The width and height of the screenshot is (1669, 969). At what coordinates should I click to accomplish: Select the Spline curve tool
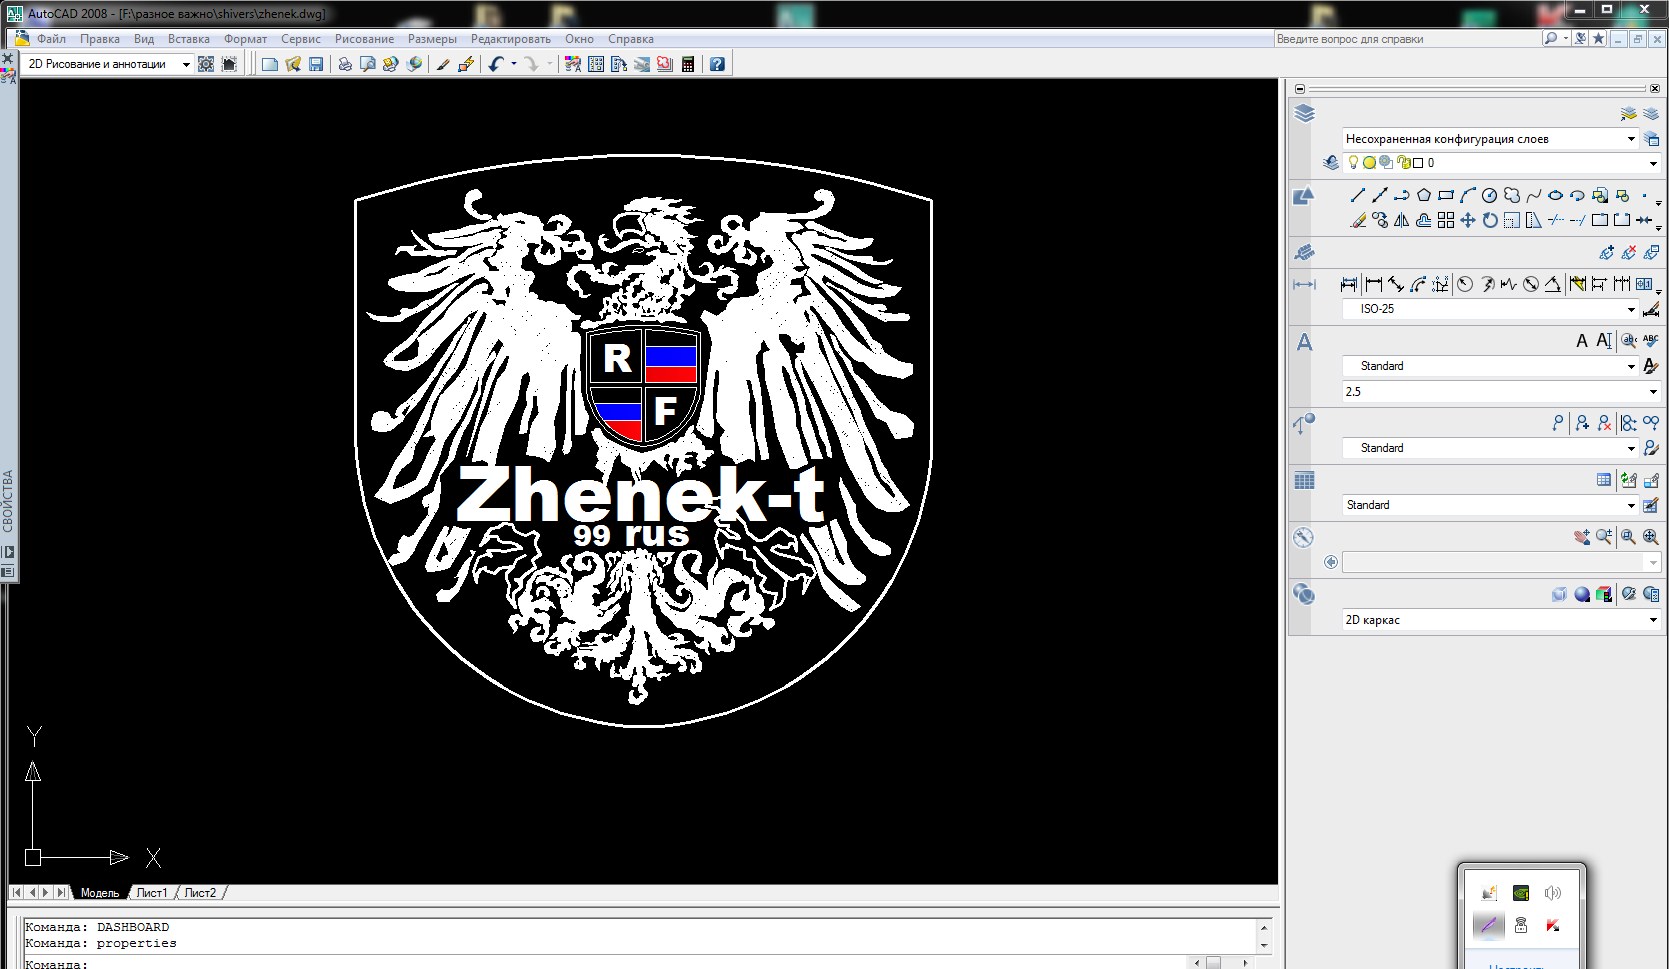point(1533,196)
